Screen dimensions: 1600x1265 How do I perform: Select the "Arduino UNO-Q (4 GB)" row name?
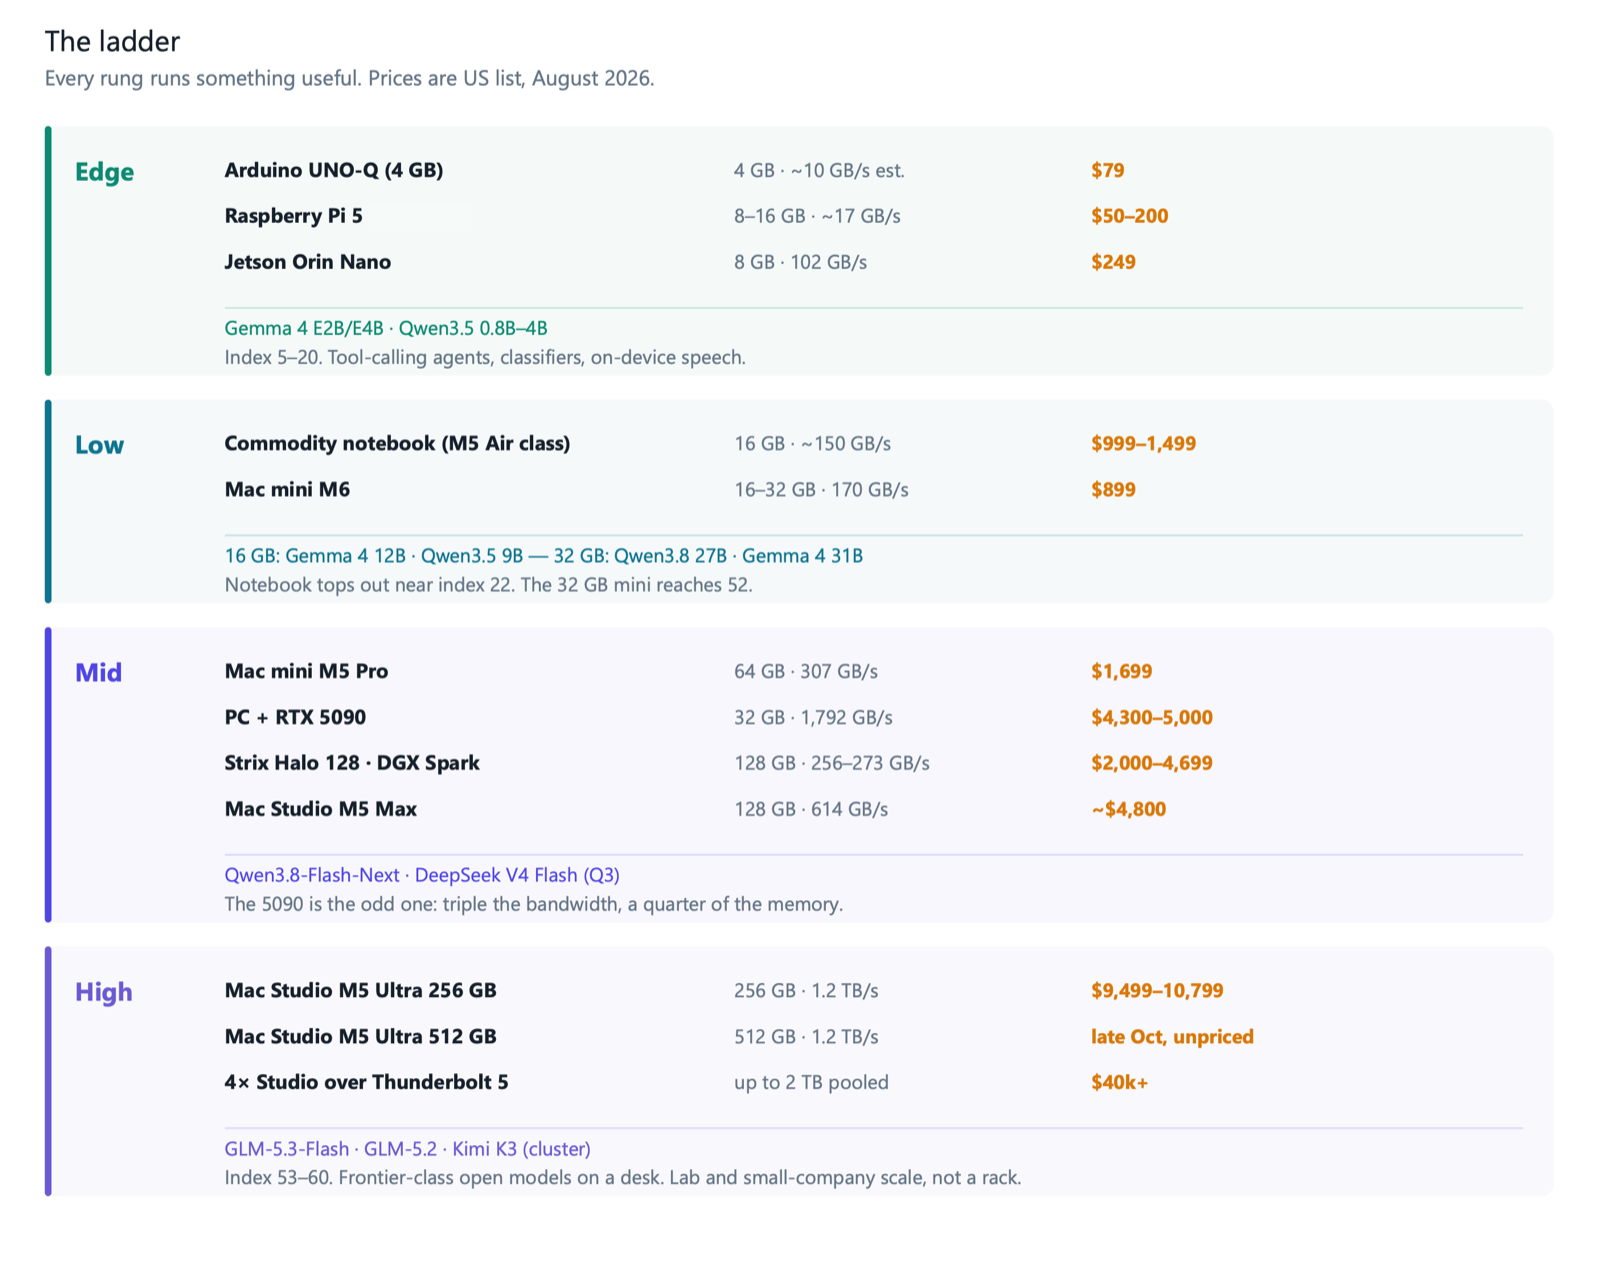click(334, 170)
